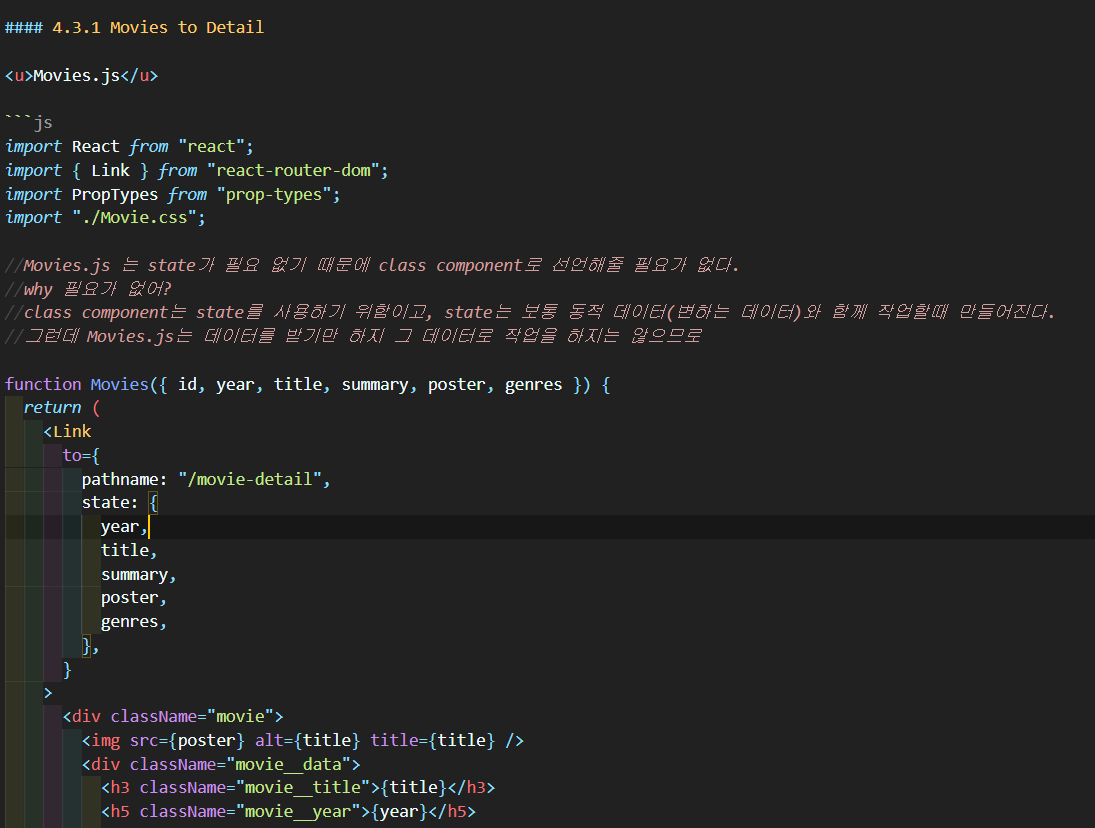Click the comment starting "//class component는 state를"
This screenshot has height=828, width=1095.
tap(529, 312)
